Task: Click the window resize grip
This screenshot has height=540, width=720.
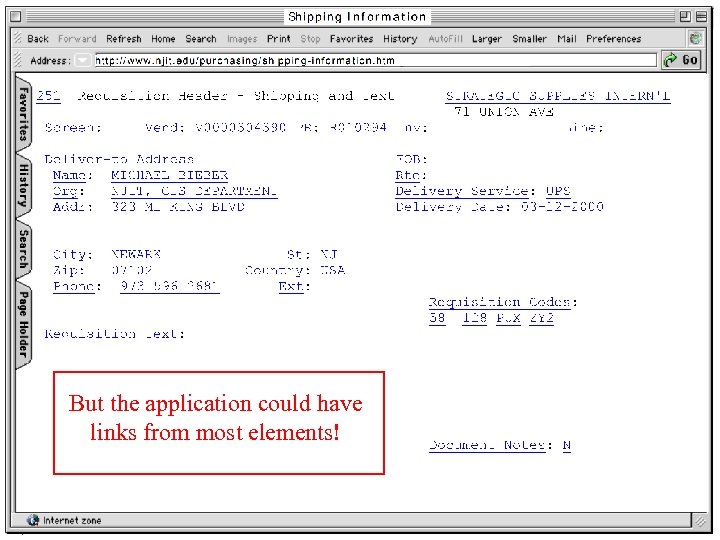Action: point(700,521)
